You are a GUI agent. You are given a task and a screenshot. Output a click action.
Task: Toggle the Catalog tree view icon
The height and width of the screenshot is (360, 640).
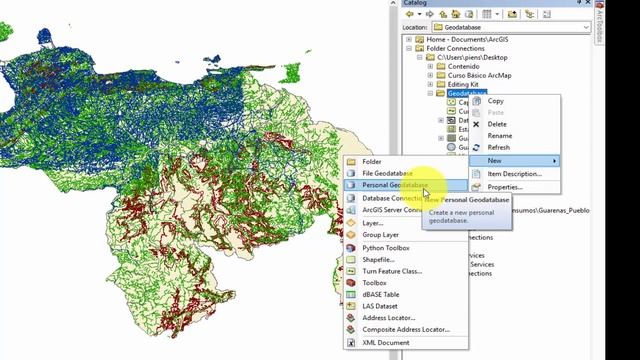[529, 14]
